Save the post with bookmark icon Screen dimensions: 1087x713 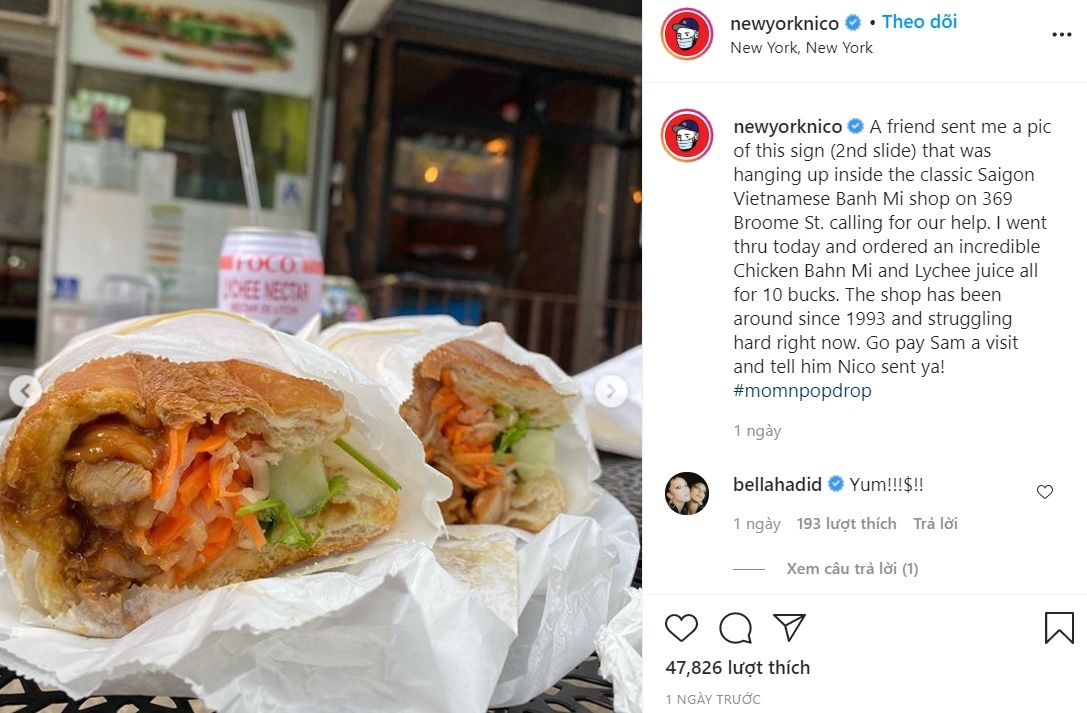[x=1059, y=628]
